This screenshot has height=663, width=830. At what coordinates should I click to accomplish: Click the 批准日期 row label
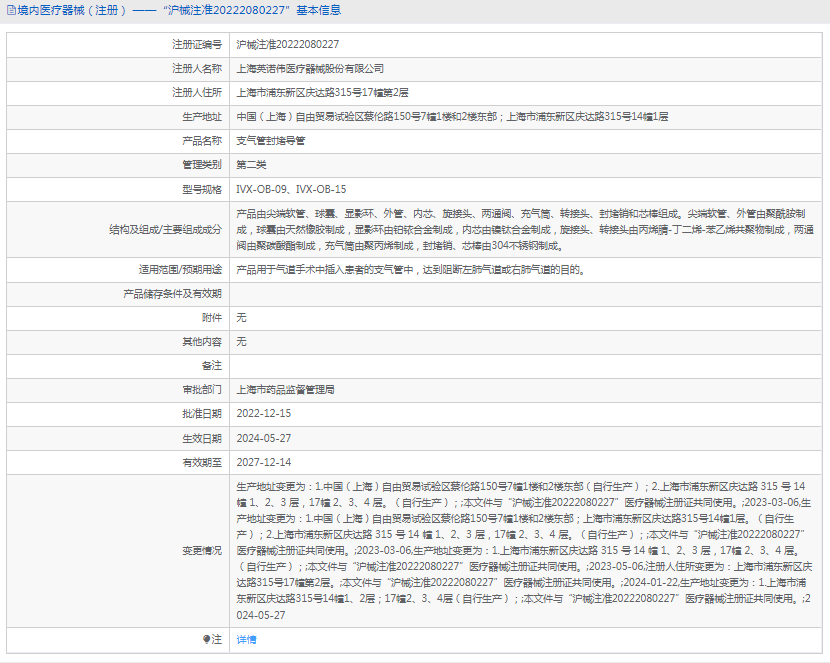coord(202,414)
